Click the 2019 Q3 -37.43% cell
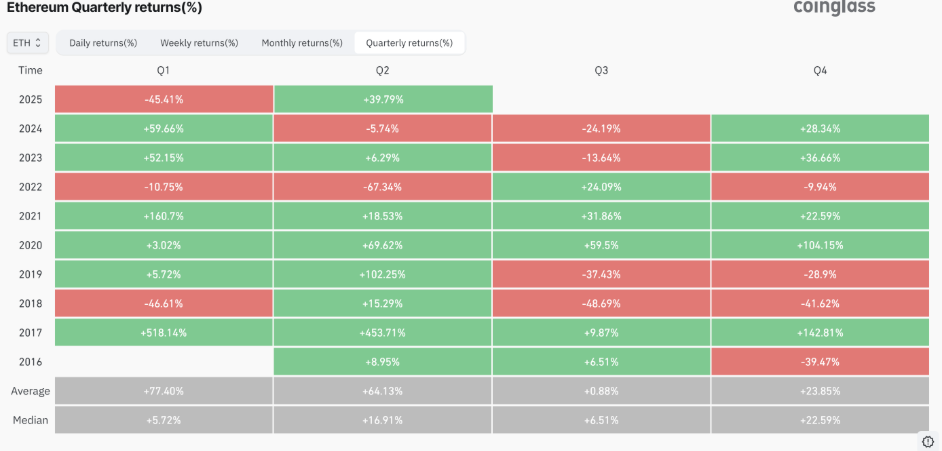This screenshot has height=451, width=942. pos(601,274)
